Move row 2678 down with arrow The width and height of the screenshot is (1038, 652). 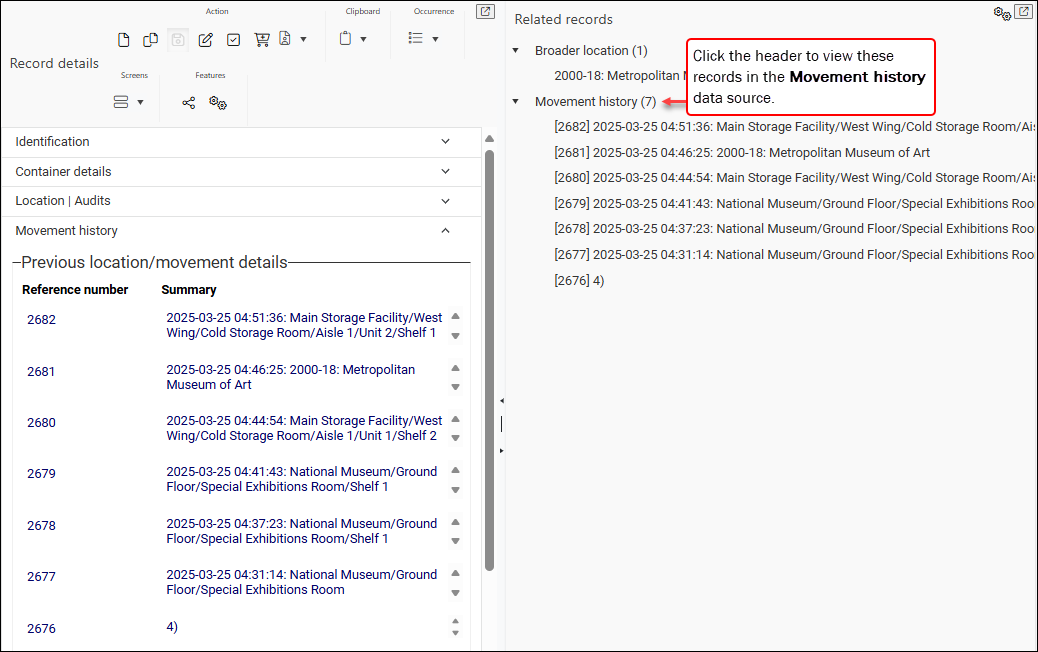point(455,541)
